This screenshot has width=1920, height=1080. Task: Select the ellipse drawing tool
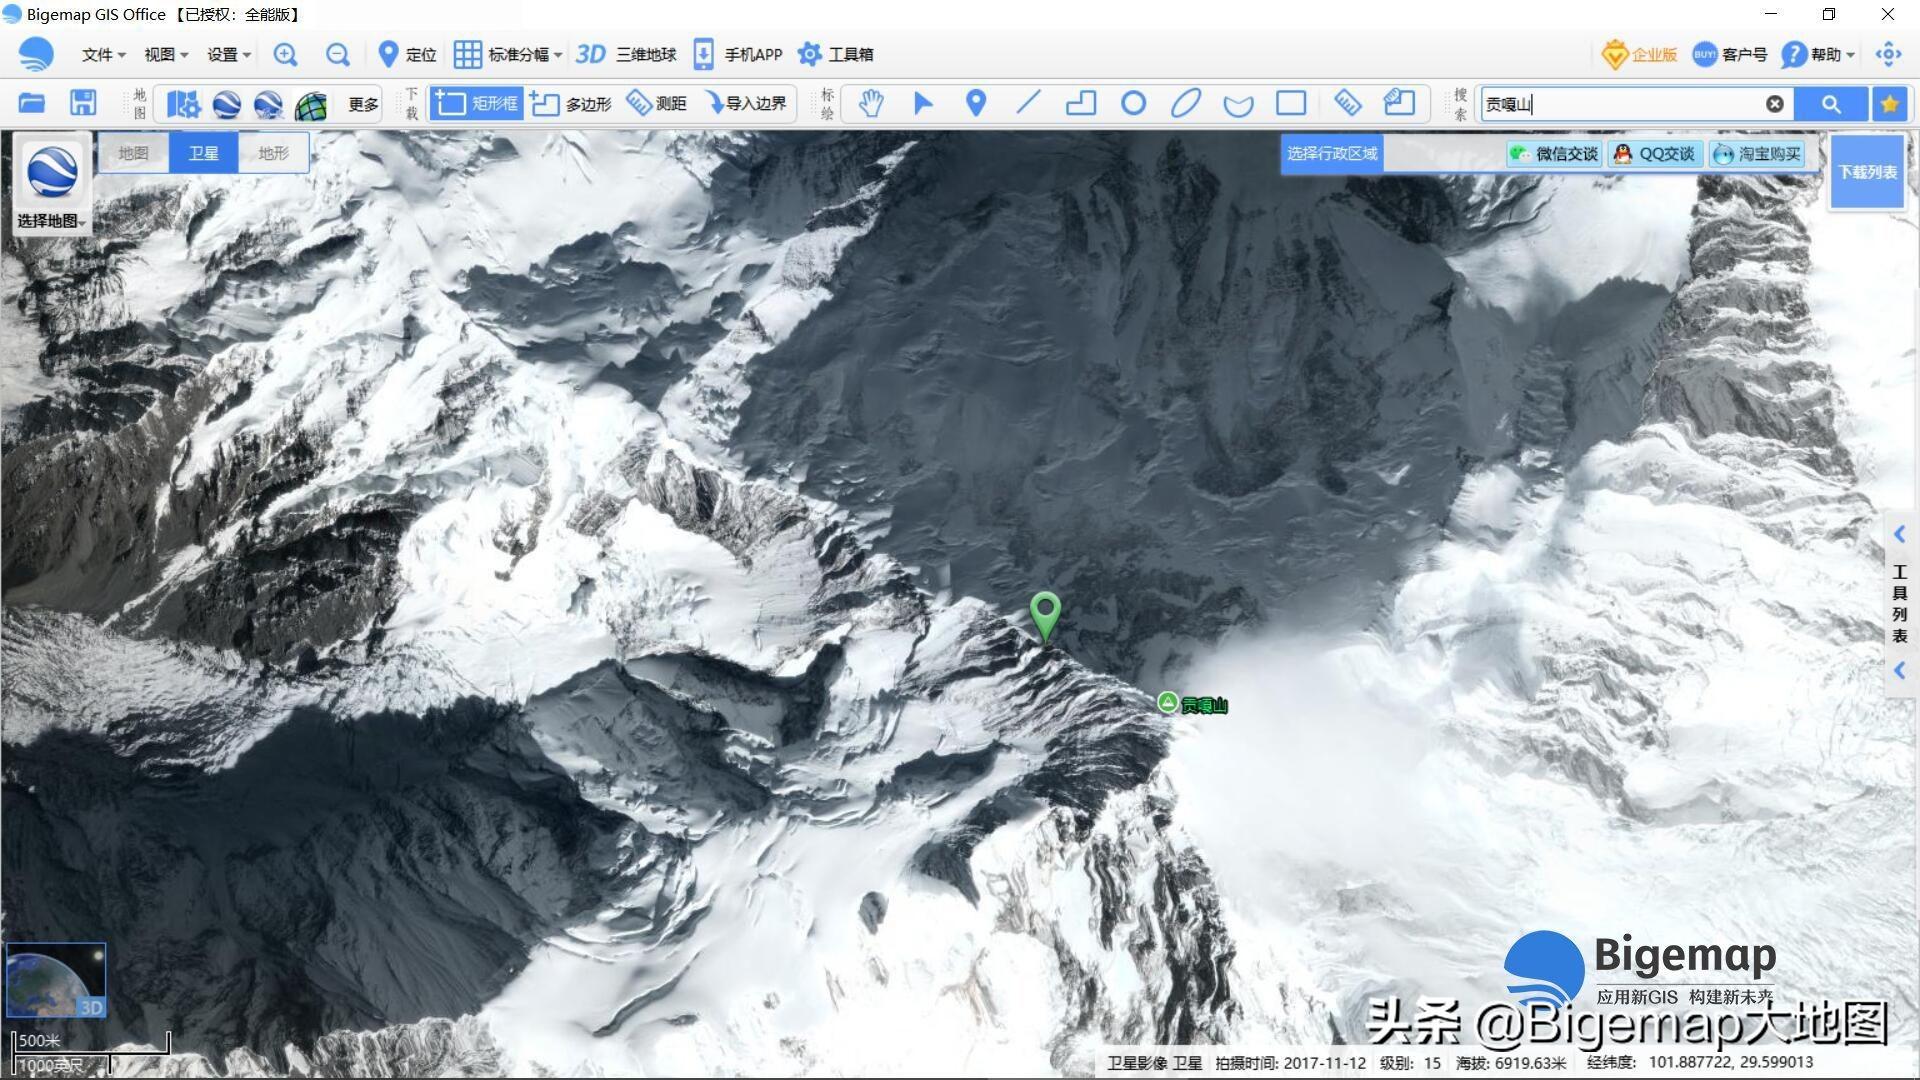pos(1185,103)
